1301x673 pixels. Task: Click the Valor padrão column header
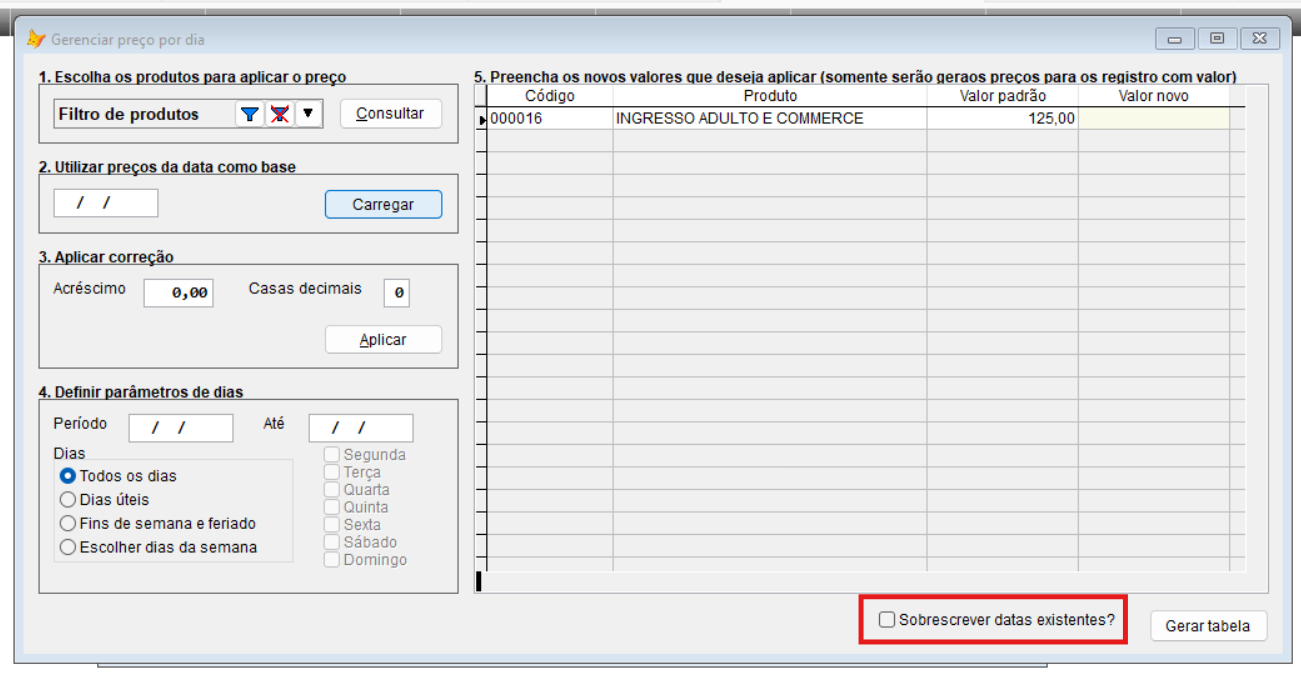click(1002, 96)
